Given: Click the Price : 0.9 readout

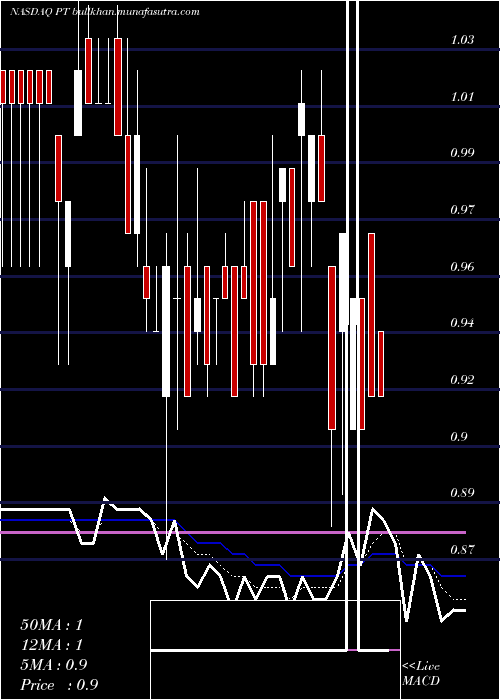Looking at the screenshot, I should [59, 685].
